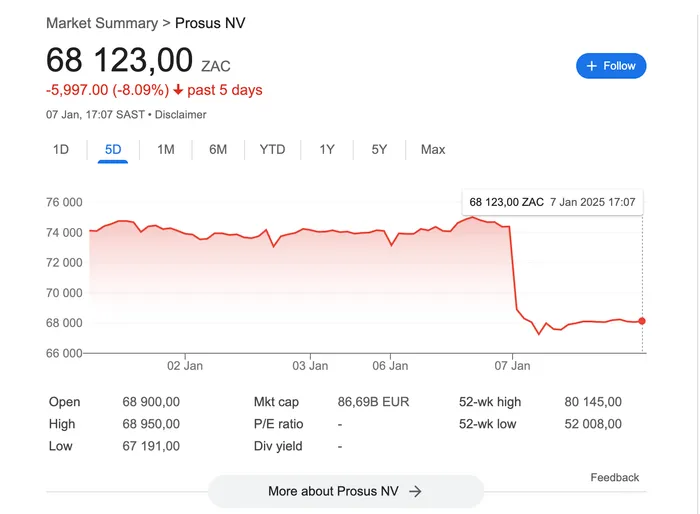Show the 1Y chart range
Image resolution: width=700 pixels, height=514 pixels.
click(327, 150)
